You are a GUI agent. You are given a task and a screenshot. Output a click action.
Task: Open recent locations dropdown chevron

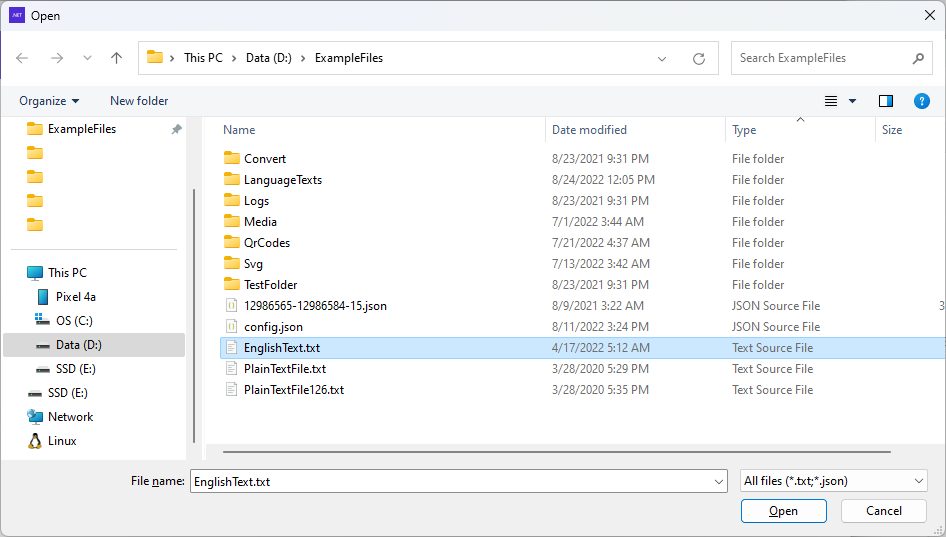pos(87,58)
